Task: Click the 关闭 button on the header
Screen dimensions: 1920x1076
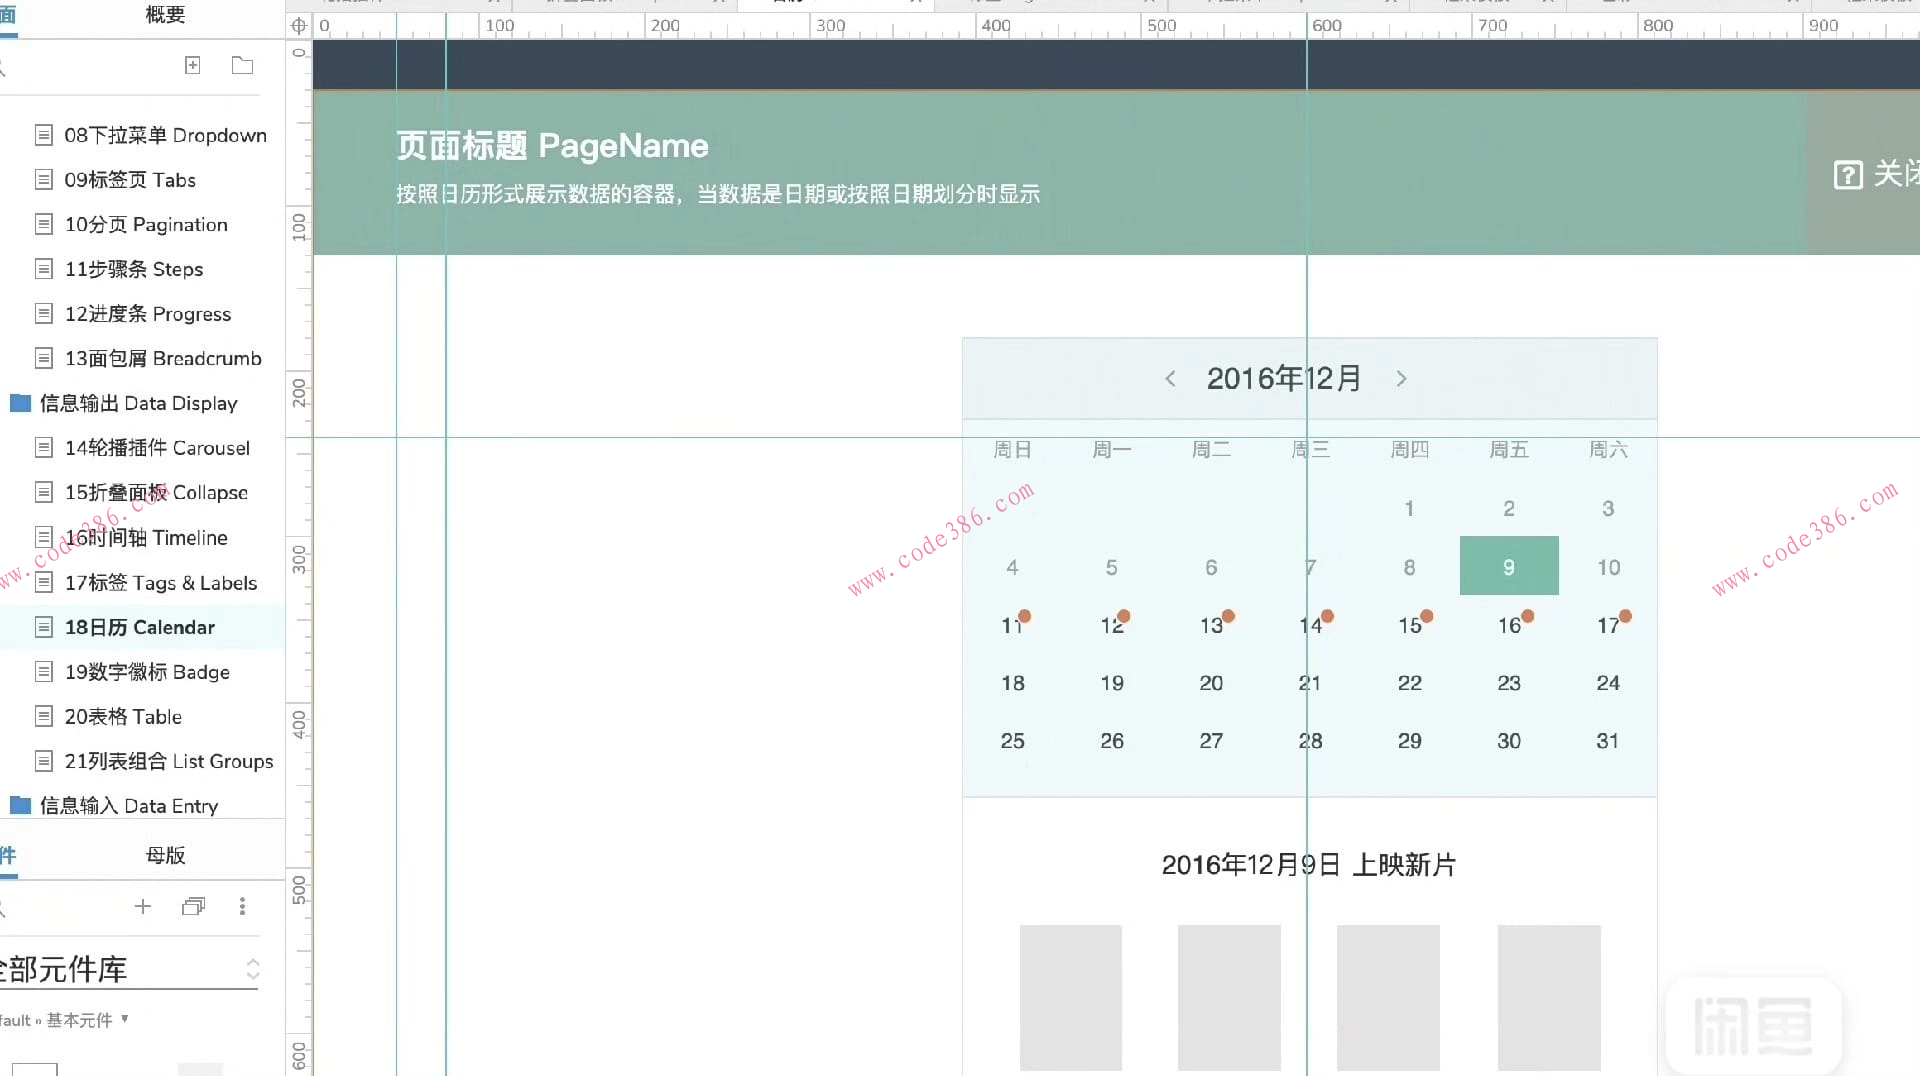Action: (1895, 175)
